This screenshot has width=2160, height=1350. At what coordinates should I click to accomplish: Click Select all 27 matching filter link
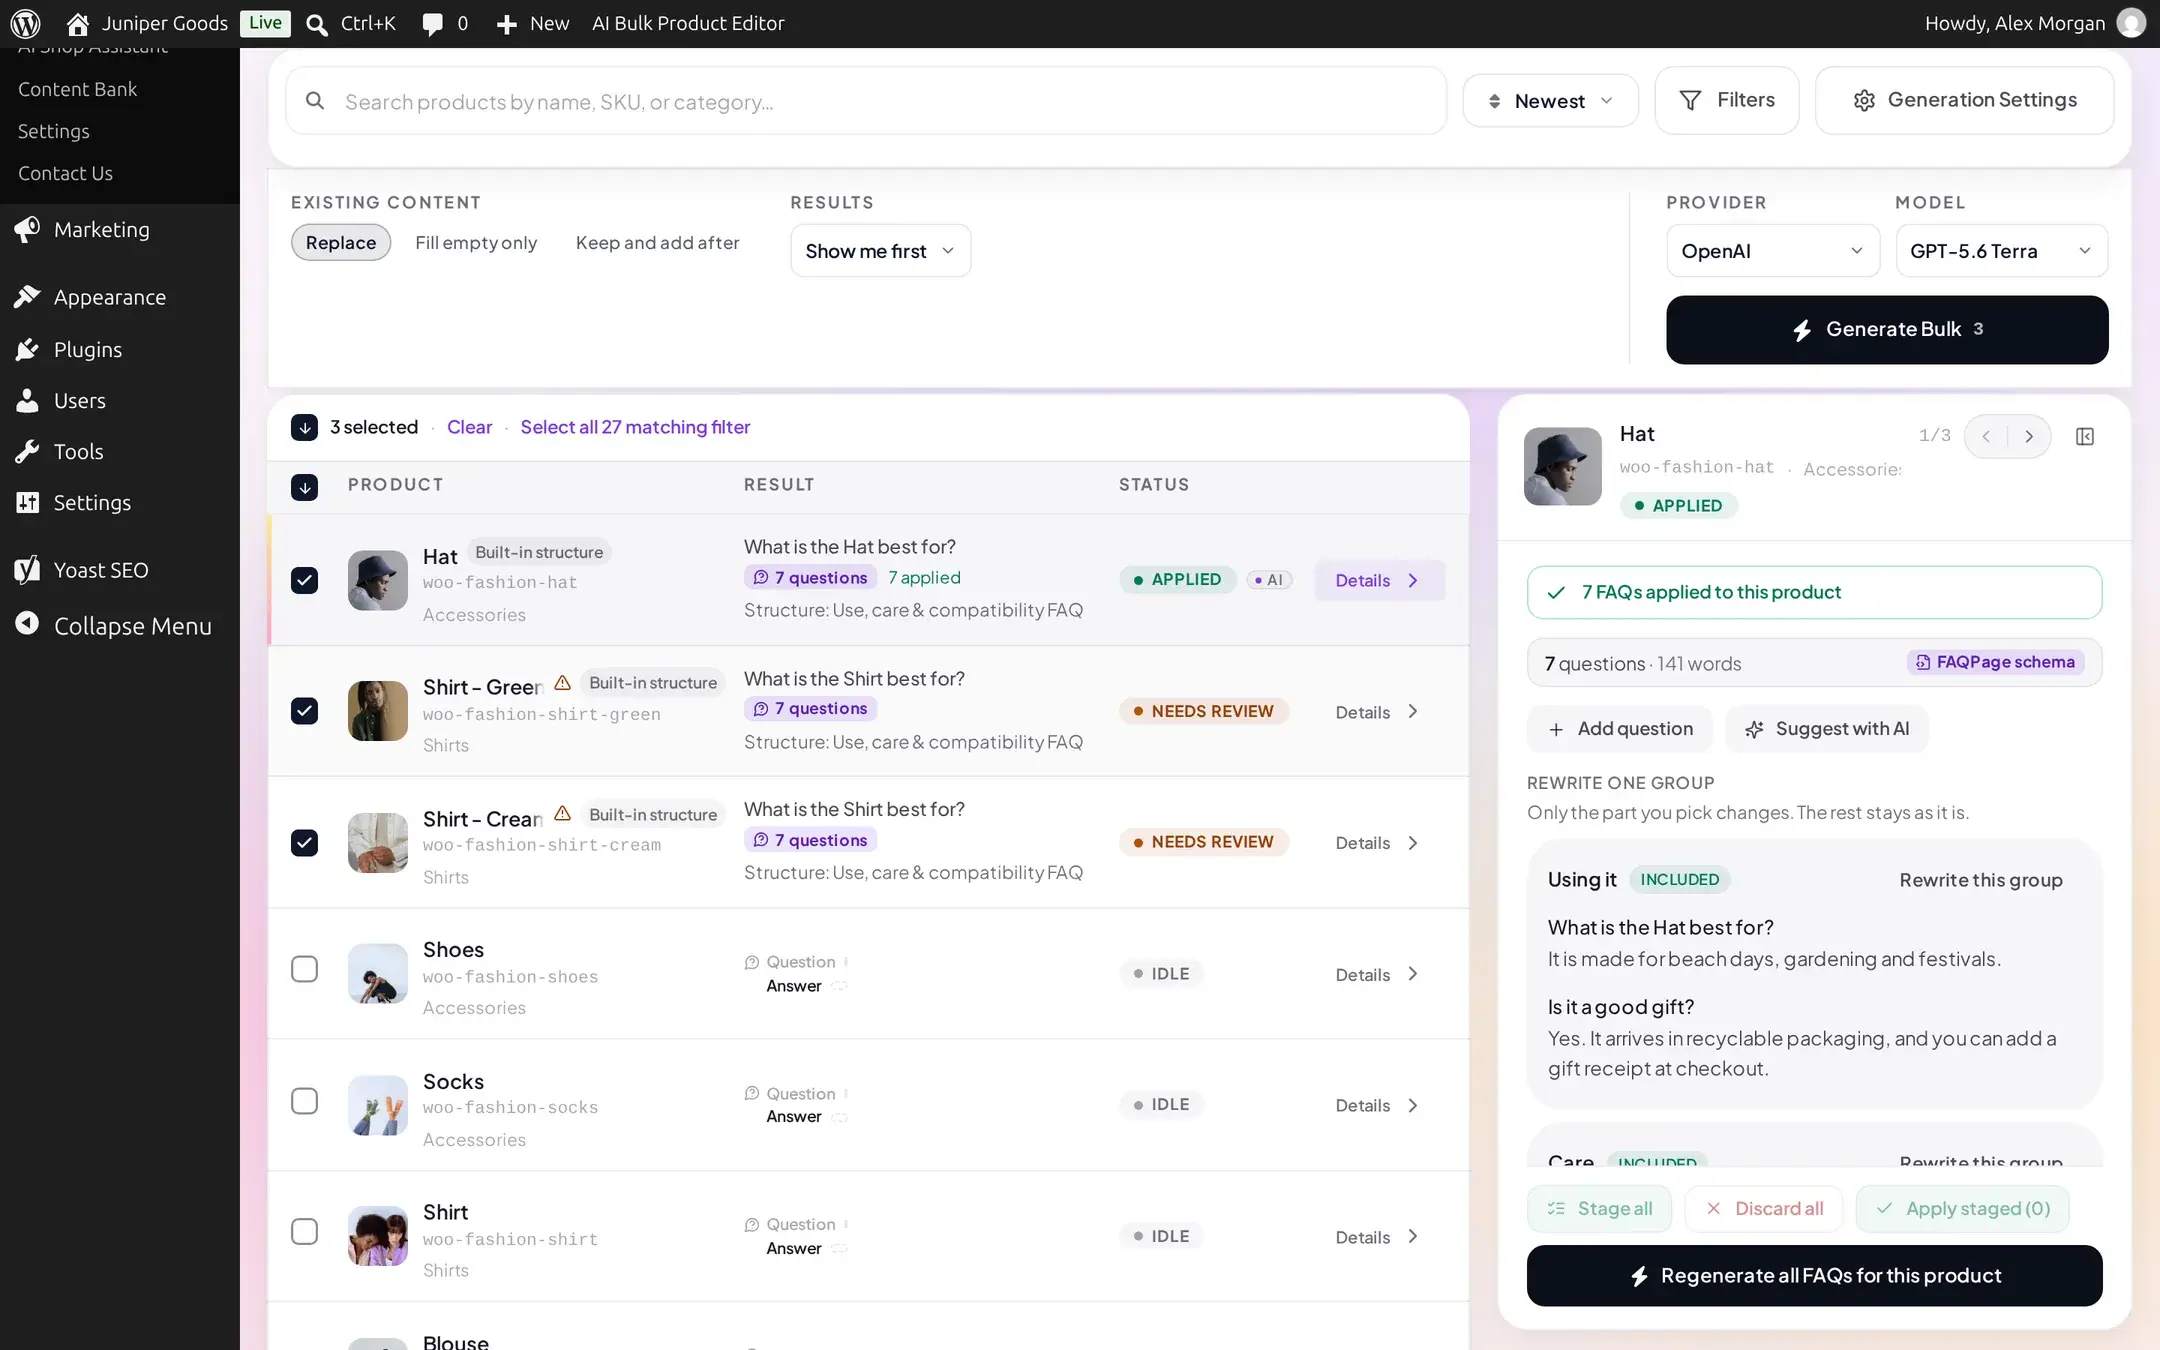pyautogui.click(x=635, y=427)
